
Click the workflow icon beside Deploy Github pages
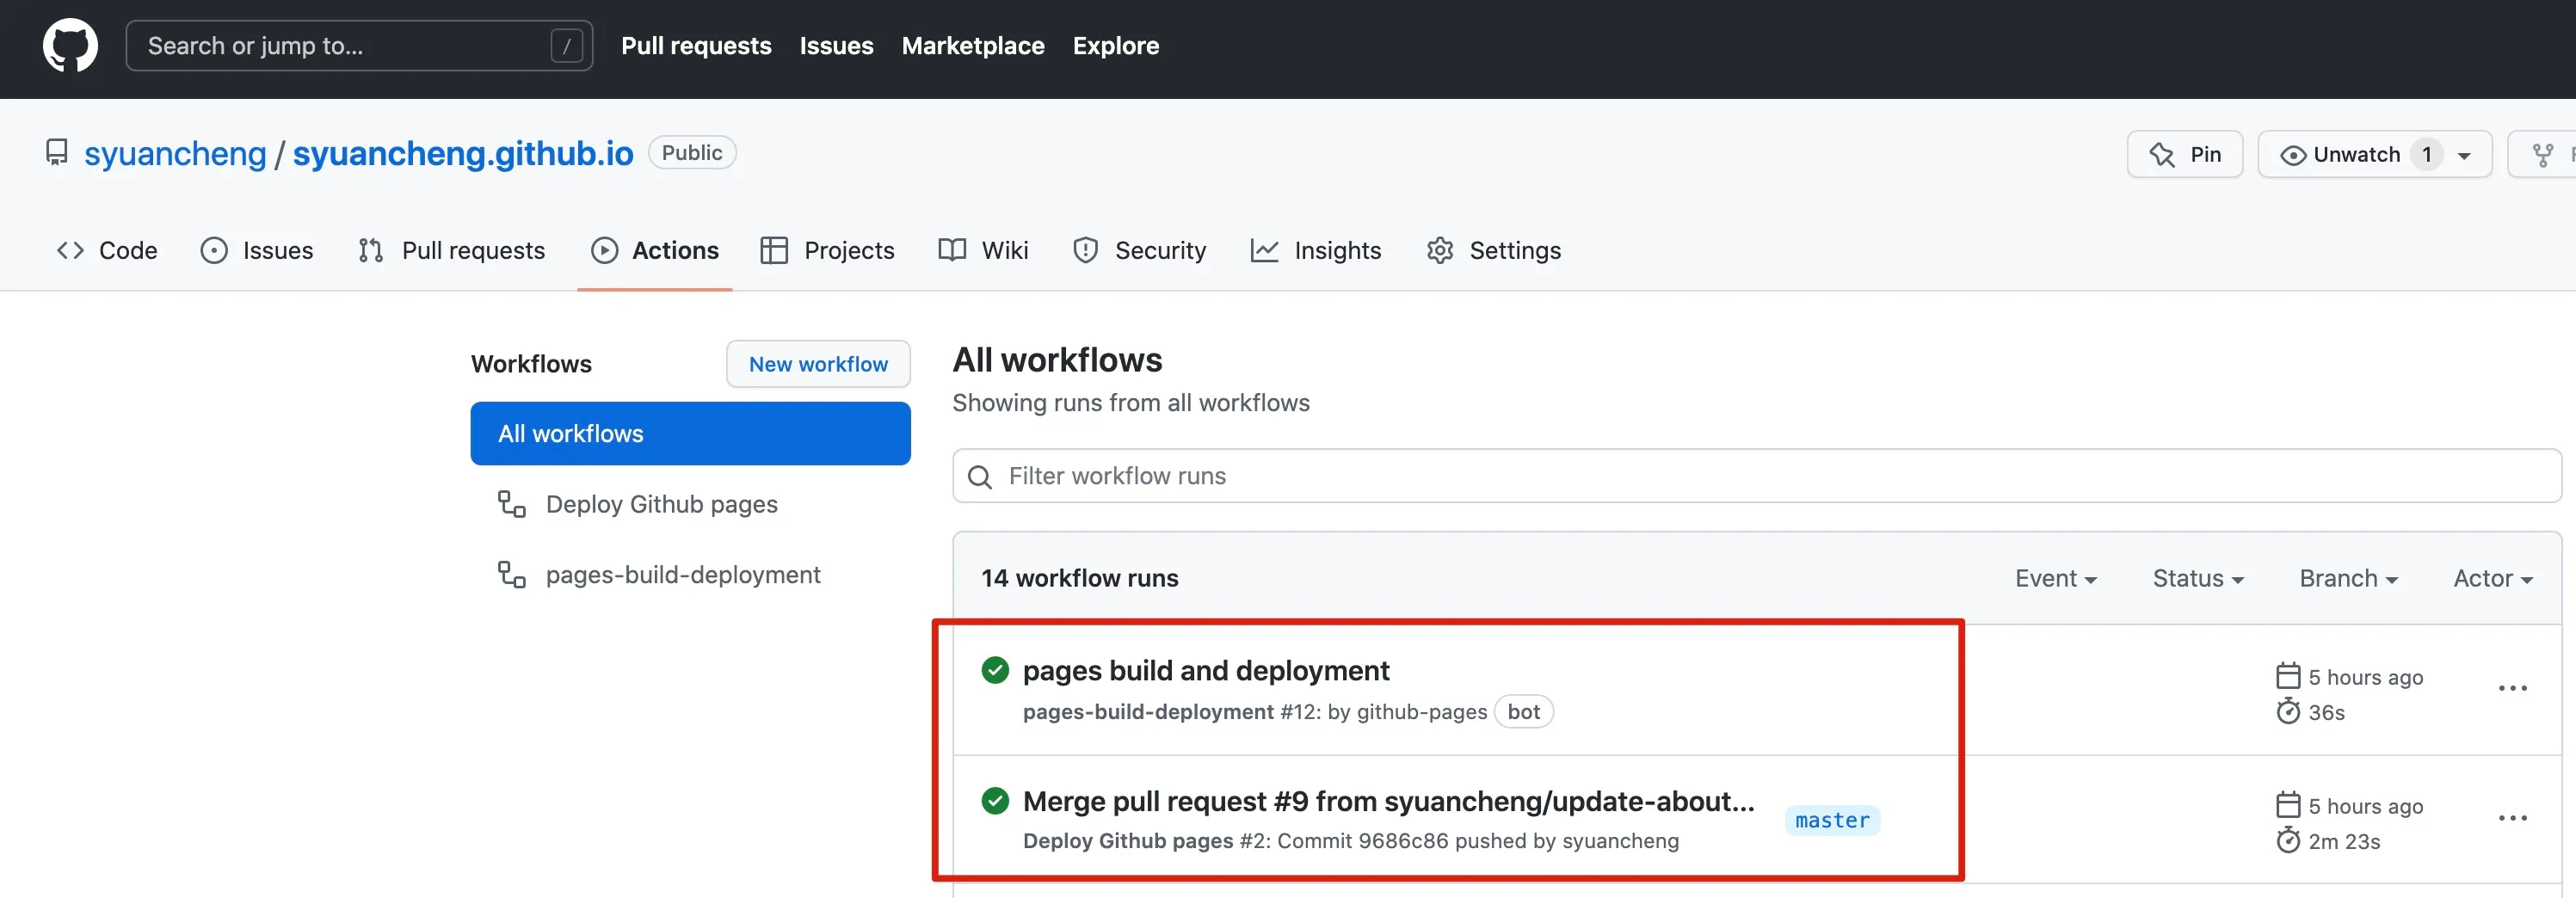pos(512,504)
